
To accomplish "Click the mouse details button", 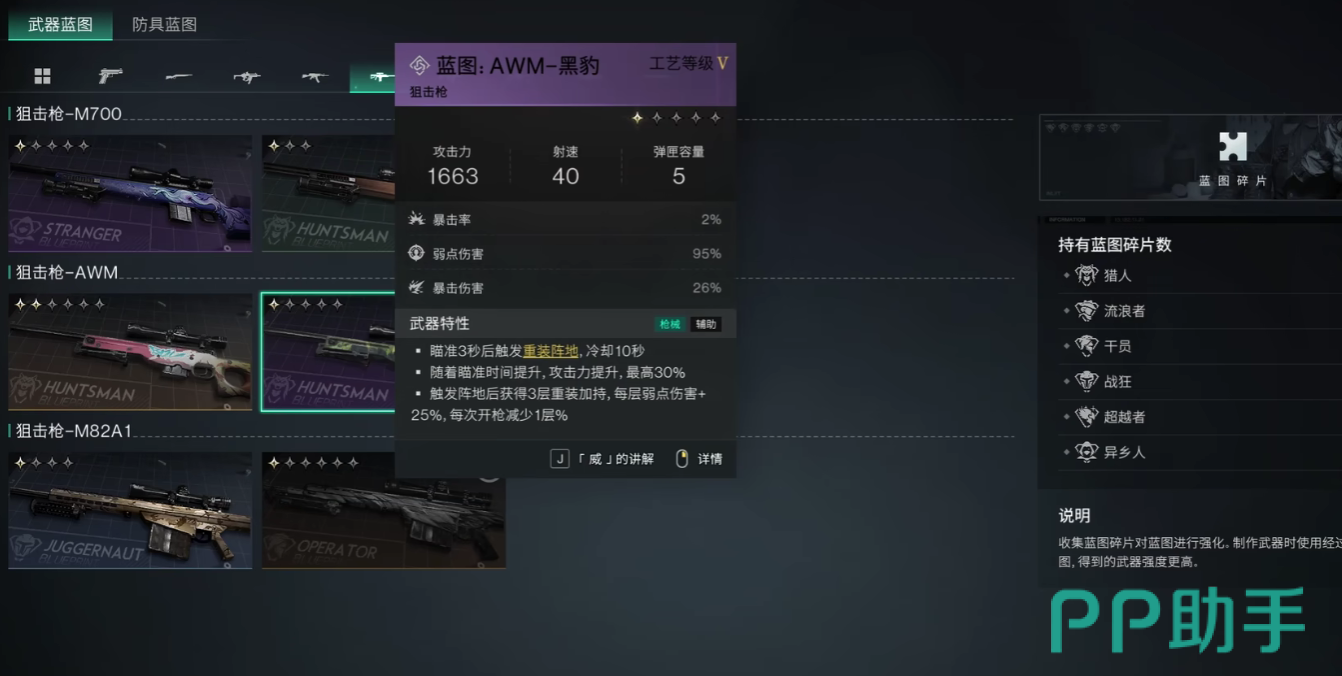I will (x=698, y=459).
